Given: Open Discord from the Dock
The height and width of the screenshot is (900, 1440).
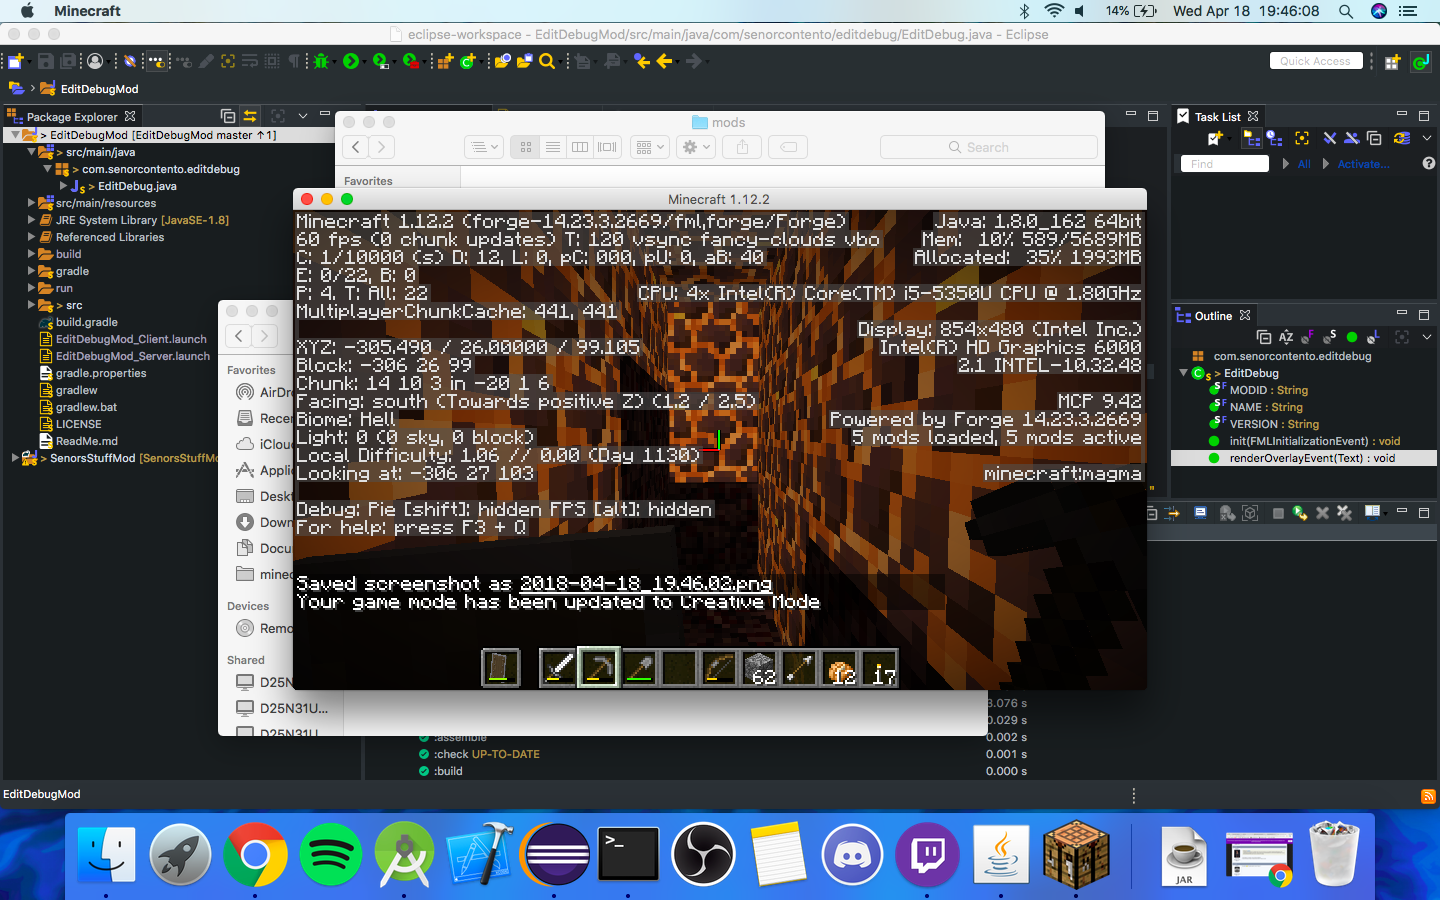Looking at the screenshot, I should 852,855.
